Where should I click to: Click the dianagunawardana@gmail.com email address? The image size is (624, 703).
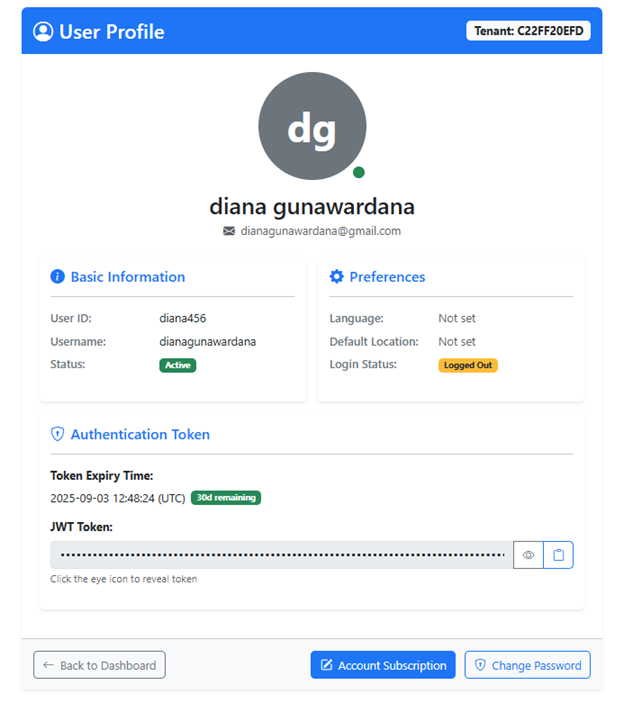(320, 231)
